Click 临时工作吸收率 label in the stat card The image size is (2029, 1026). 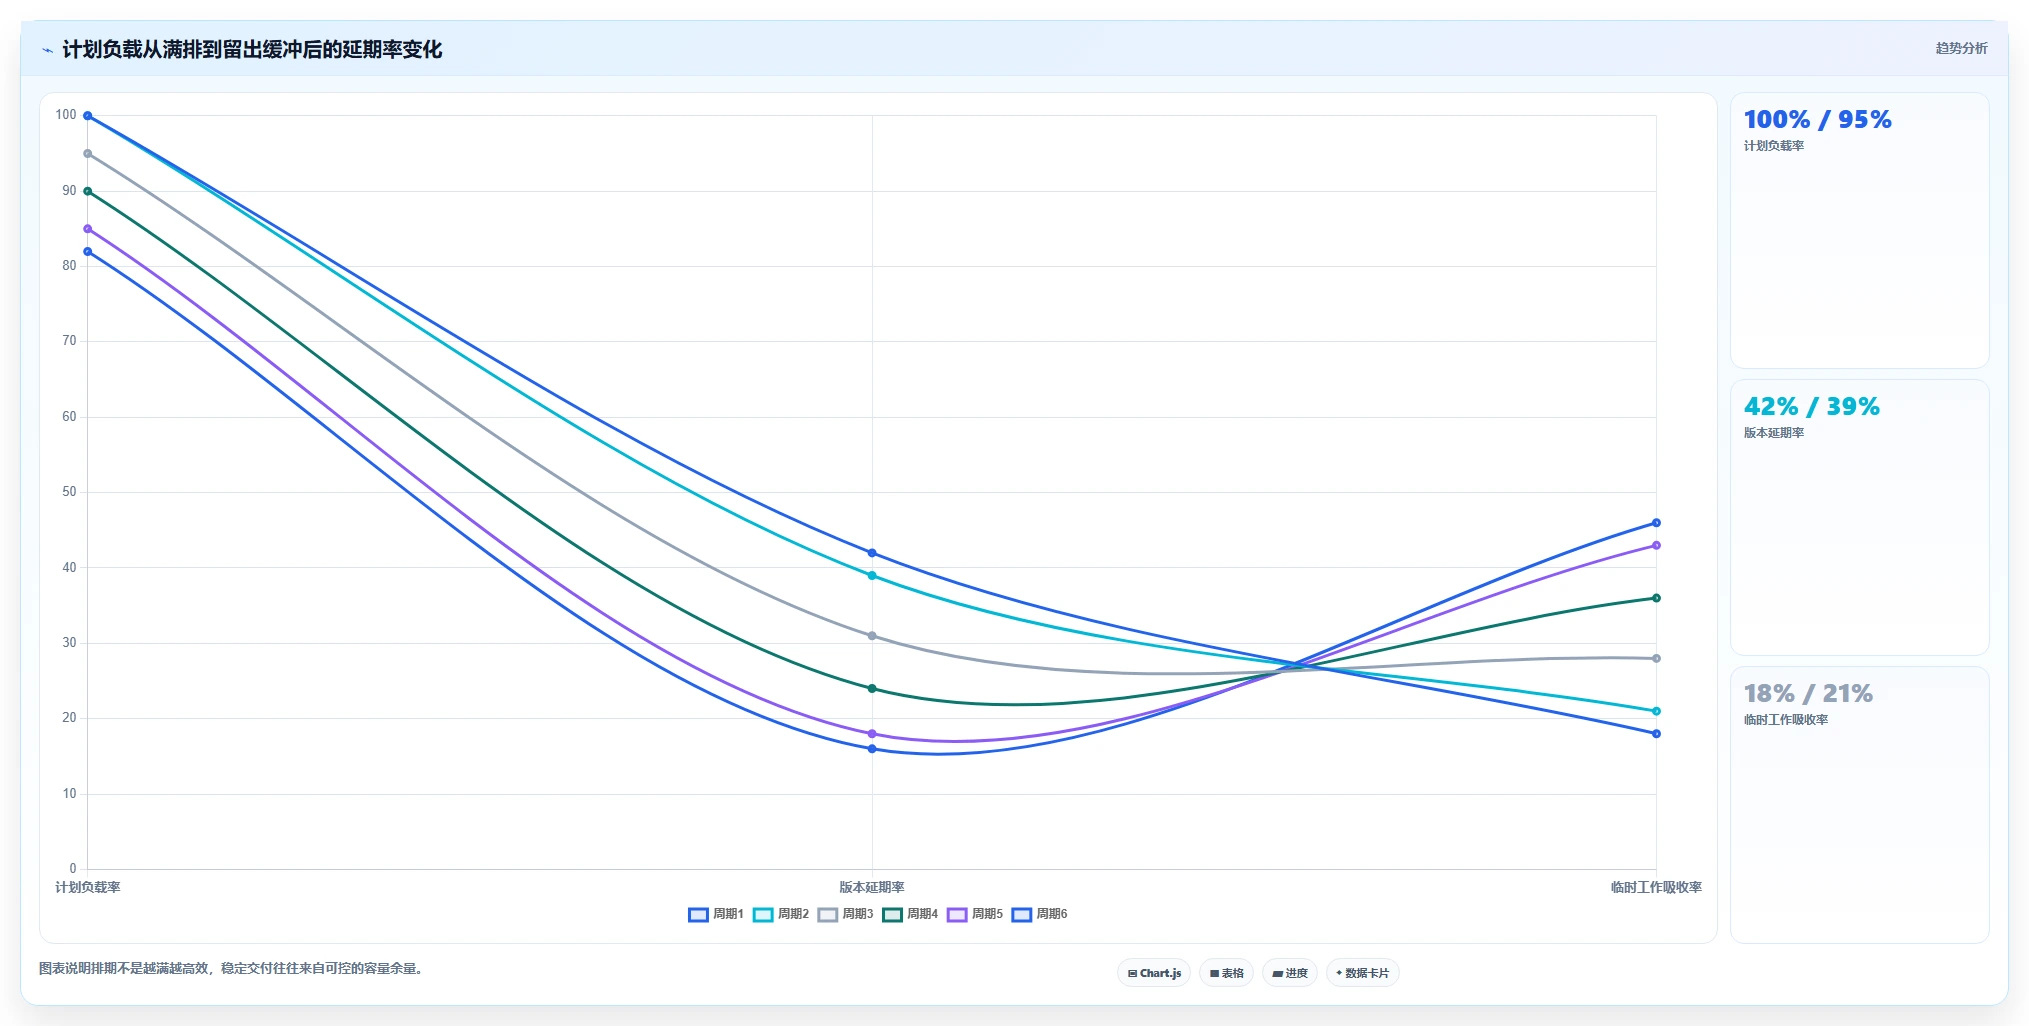coord(1786,720)
